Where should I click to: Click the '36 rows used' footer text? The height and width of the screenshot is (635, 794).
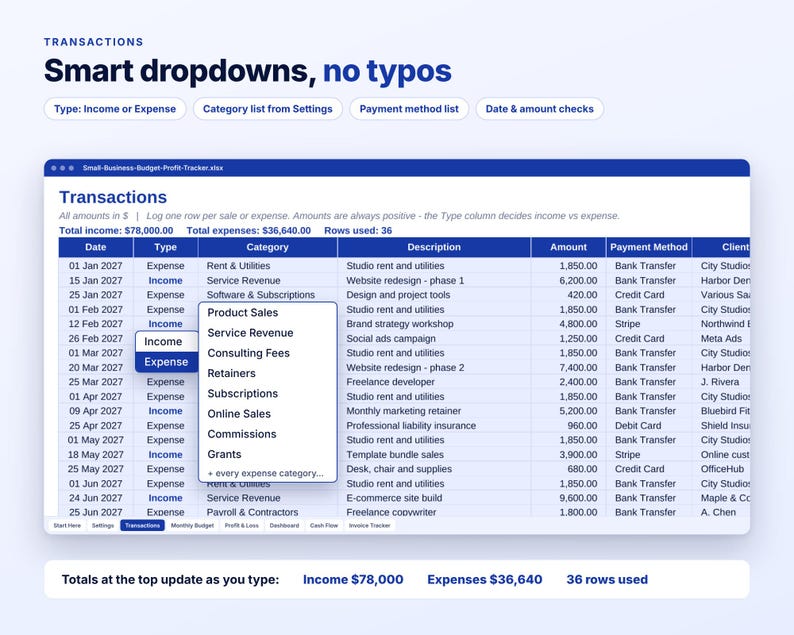tap(607, 579)
